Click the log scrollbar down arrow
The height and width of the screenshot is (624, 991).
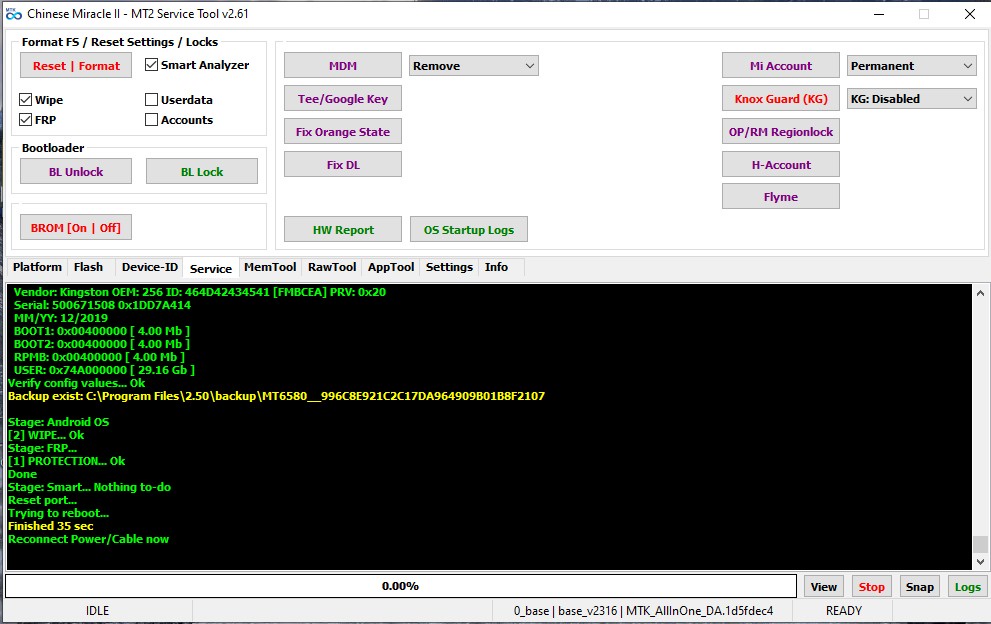[980, 561]
